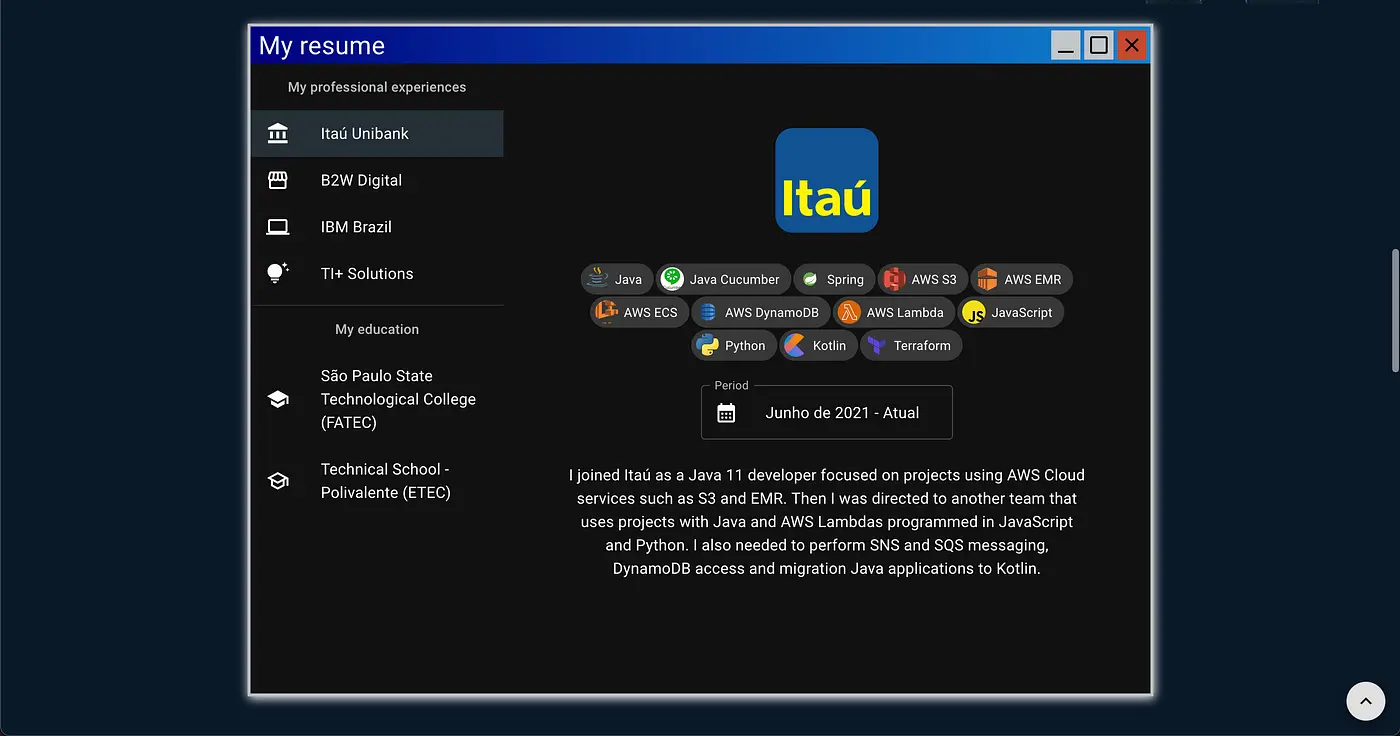Click the graduation cap icon beside FATEC

(278, 399)
